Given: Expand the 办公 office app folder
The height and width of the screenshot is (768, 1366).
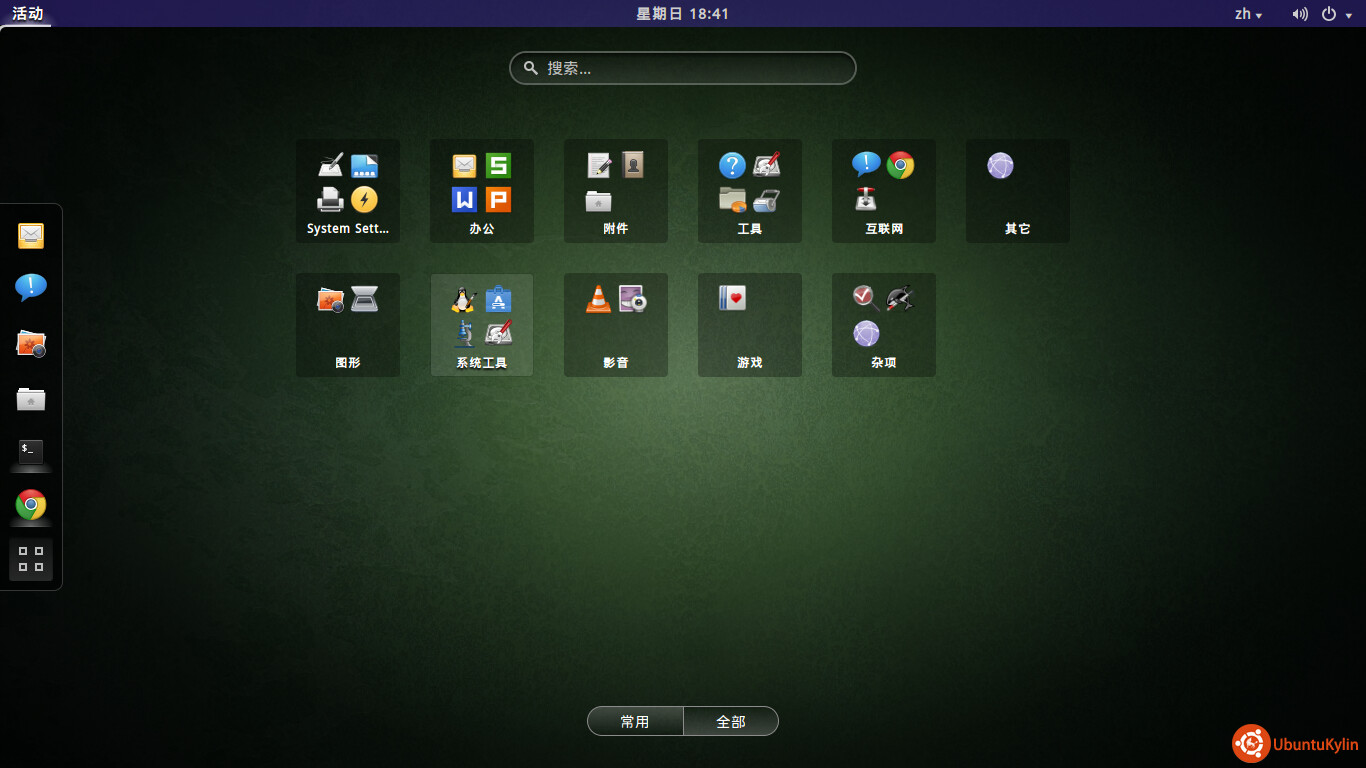Looking at the screenshot, I should [481, 191].
